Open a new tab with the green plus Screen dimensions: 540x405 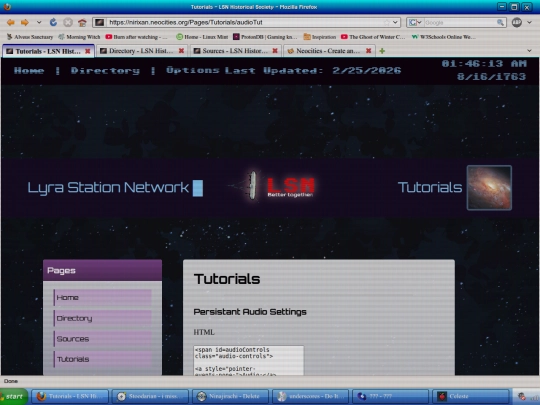382,51
